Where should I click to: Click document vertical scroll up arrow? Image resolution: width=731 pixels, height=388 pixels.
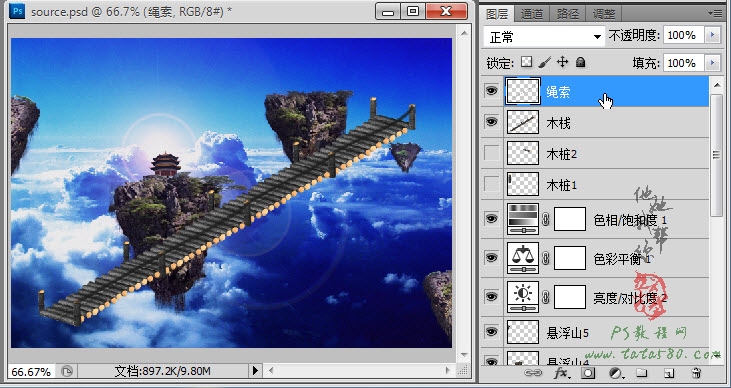(463, 33)
